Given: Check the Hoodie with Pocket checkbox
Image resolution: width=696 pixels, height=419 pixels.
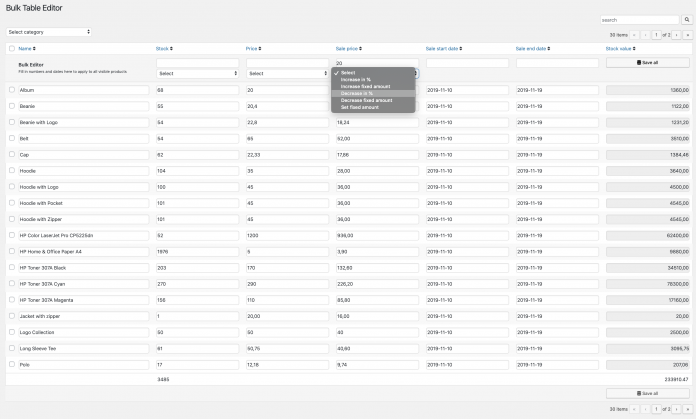Looking at the screenshot, I should coord(12,203).
